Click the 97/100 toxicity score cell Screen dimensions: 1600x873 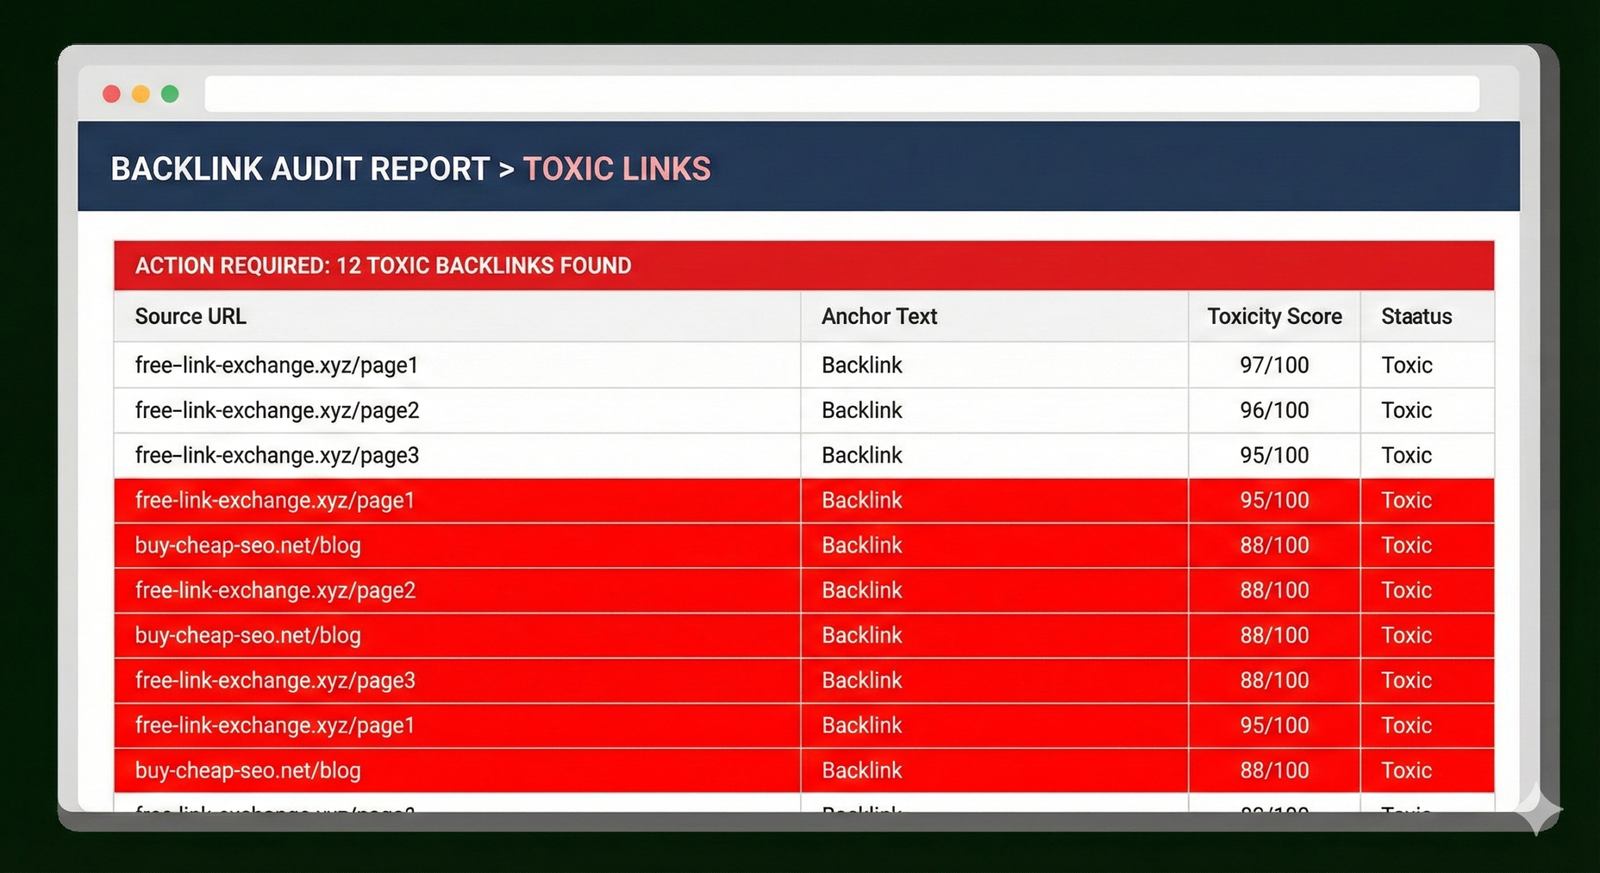(x=1274, y=366)
